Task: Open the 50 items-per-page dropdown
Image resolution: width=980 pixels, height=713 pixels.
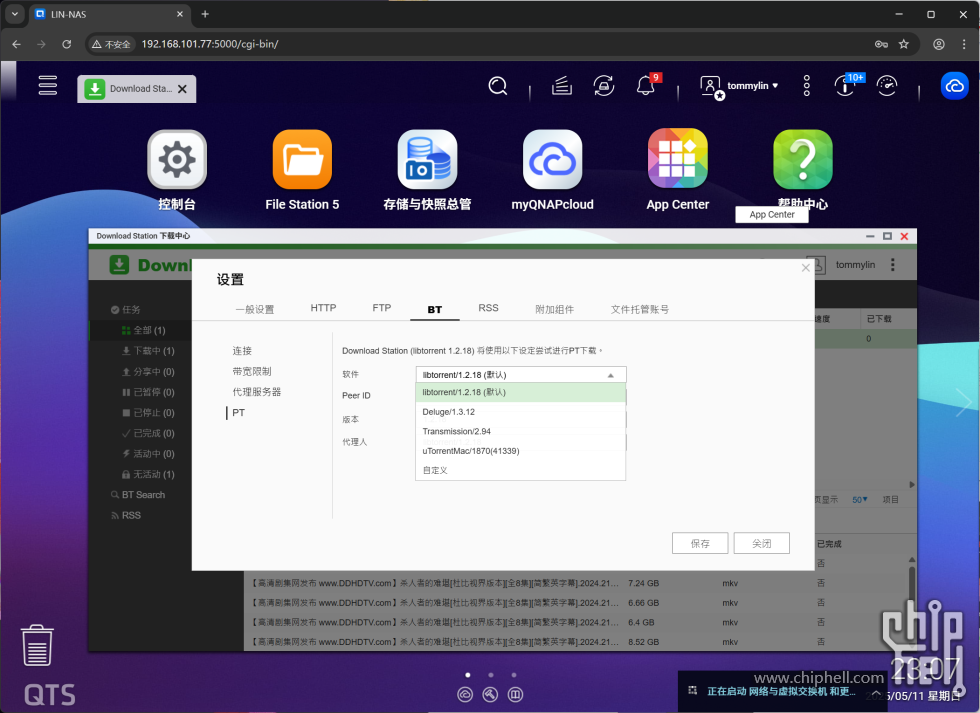Action: pos(860,500)
